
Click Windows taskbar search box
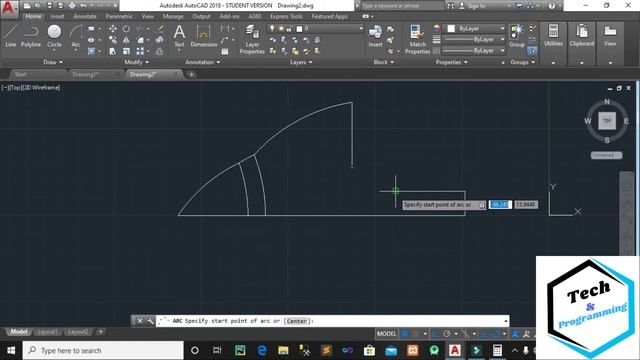pos(103,350)
